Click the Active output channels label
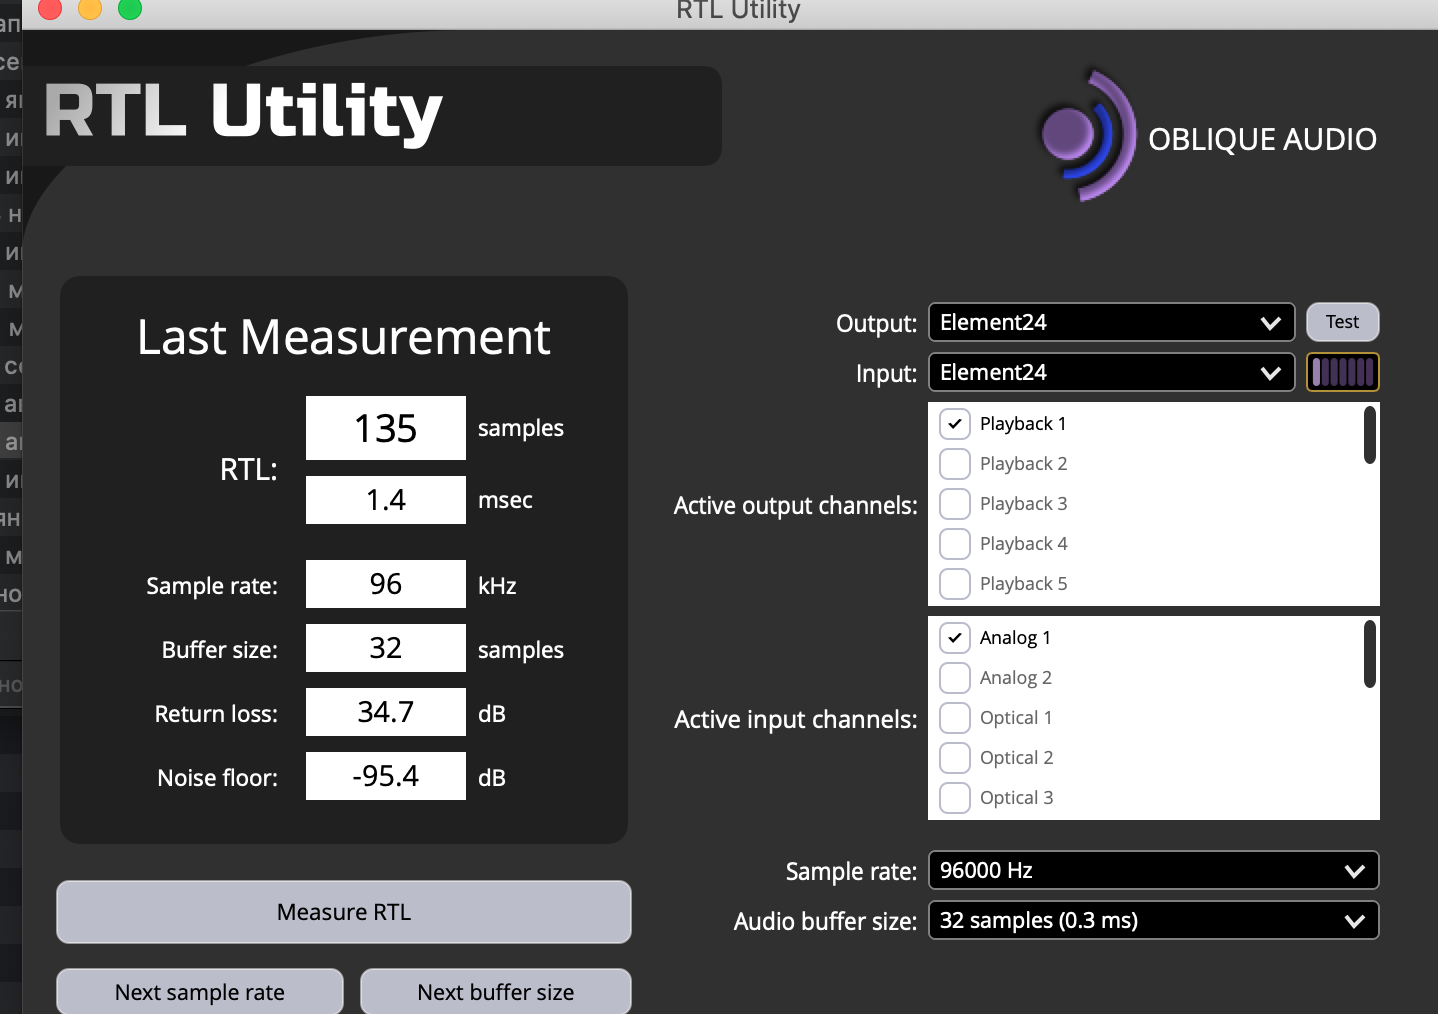The width and height of the screenshot is (1438, 1014). 795,506
